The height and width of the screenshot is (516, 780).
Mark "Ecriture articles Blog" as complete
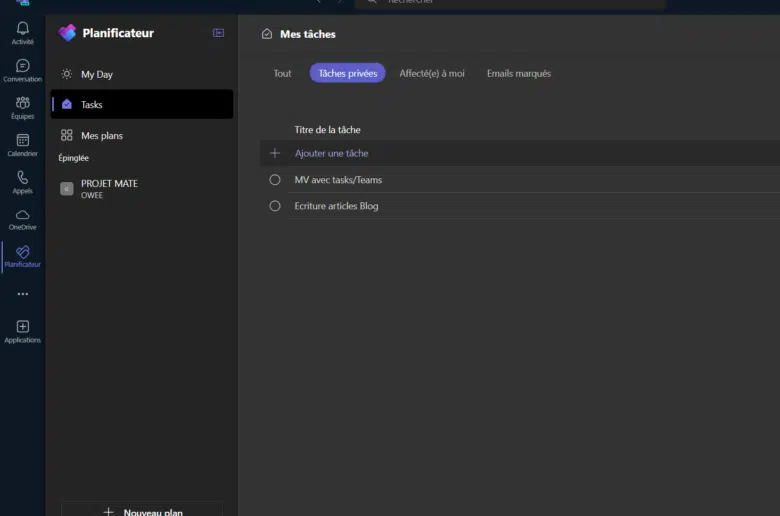pos(275,206)
